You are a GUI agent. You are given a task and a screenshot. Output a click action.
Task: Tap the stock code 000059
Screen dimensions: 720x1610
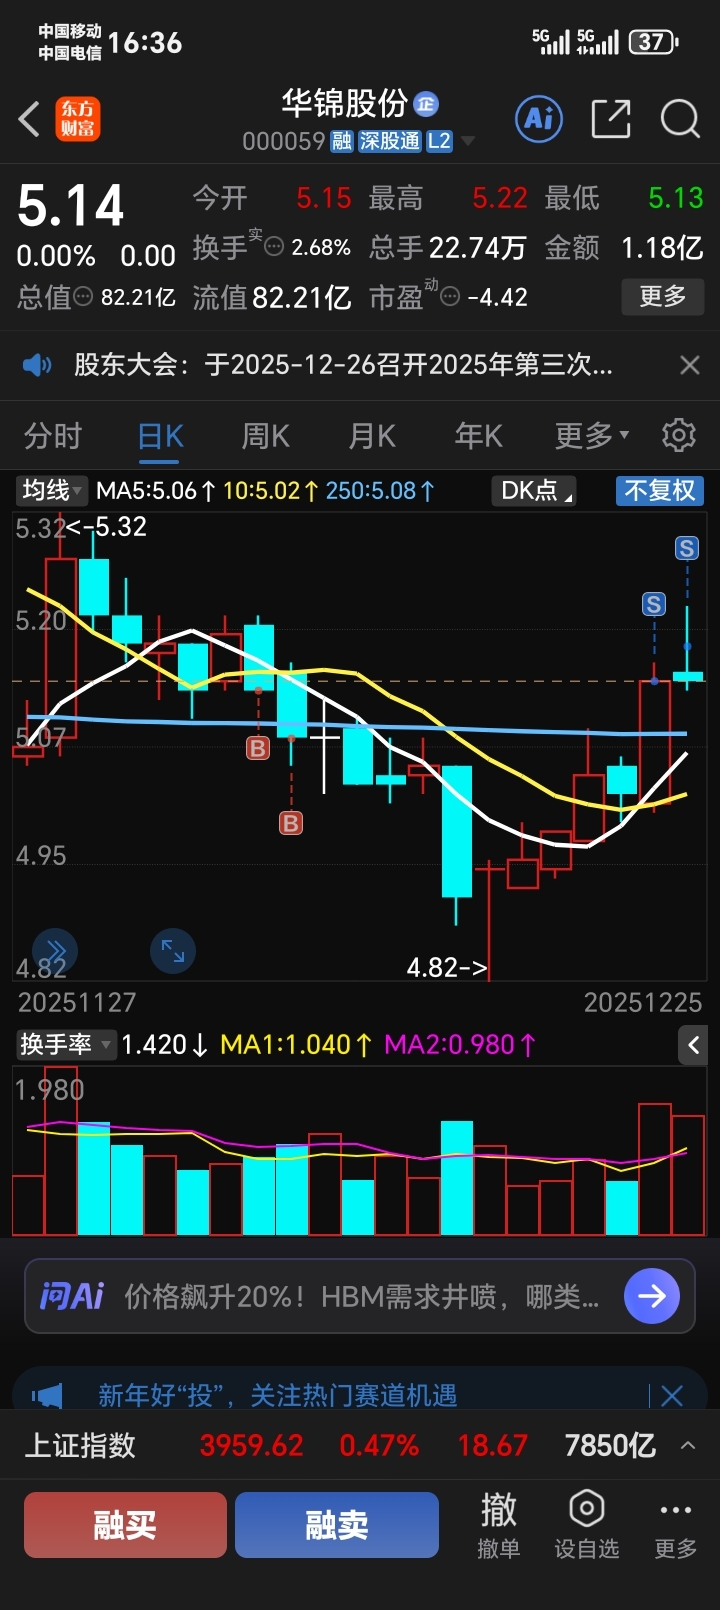coord(284,141)
